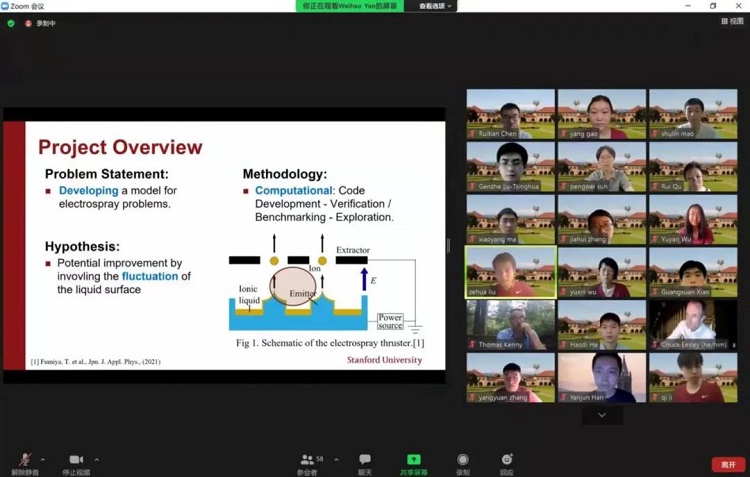Select the highlighted zehua liu video tile
Screen dimensions: 750x477
tap(510, 272)
